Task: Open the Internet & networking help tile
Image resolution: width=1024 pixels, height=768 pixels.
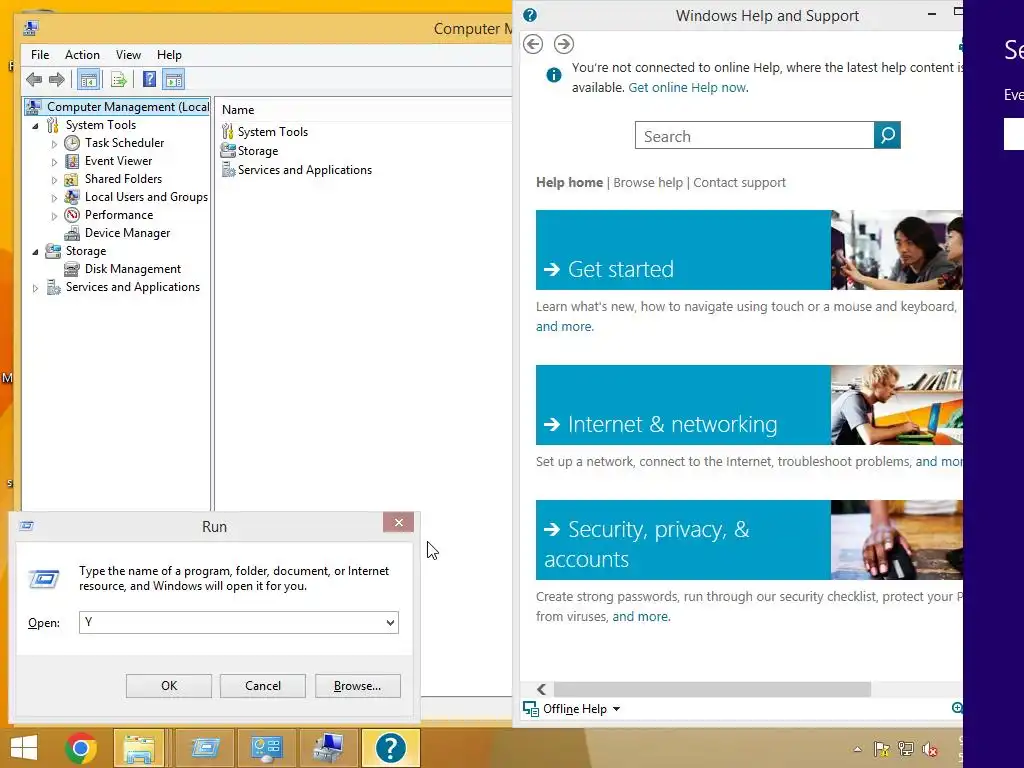Action: pyautogui.click(x=749, y=405)
